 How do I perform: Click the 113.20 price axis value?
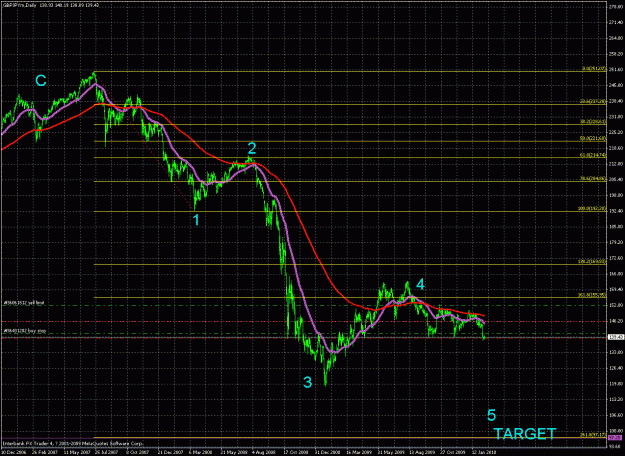(615, 400)
